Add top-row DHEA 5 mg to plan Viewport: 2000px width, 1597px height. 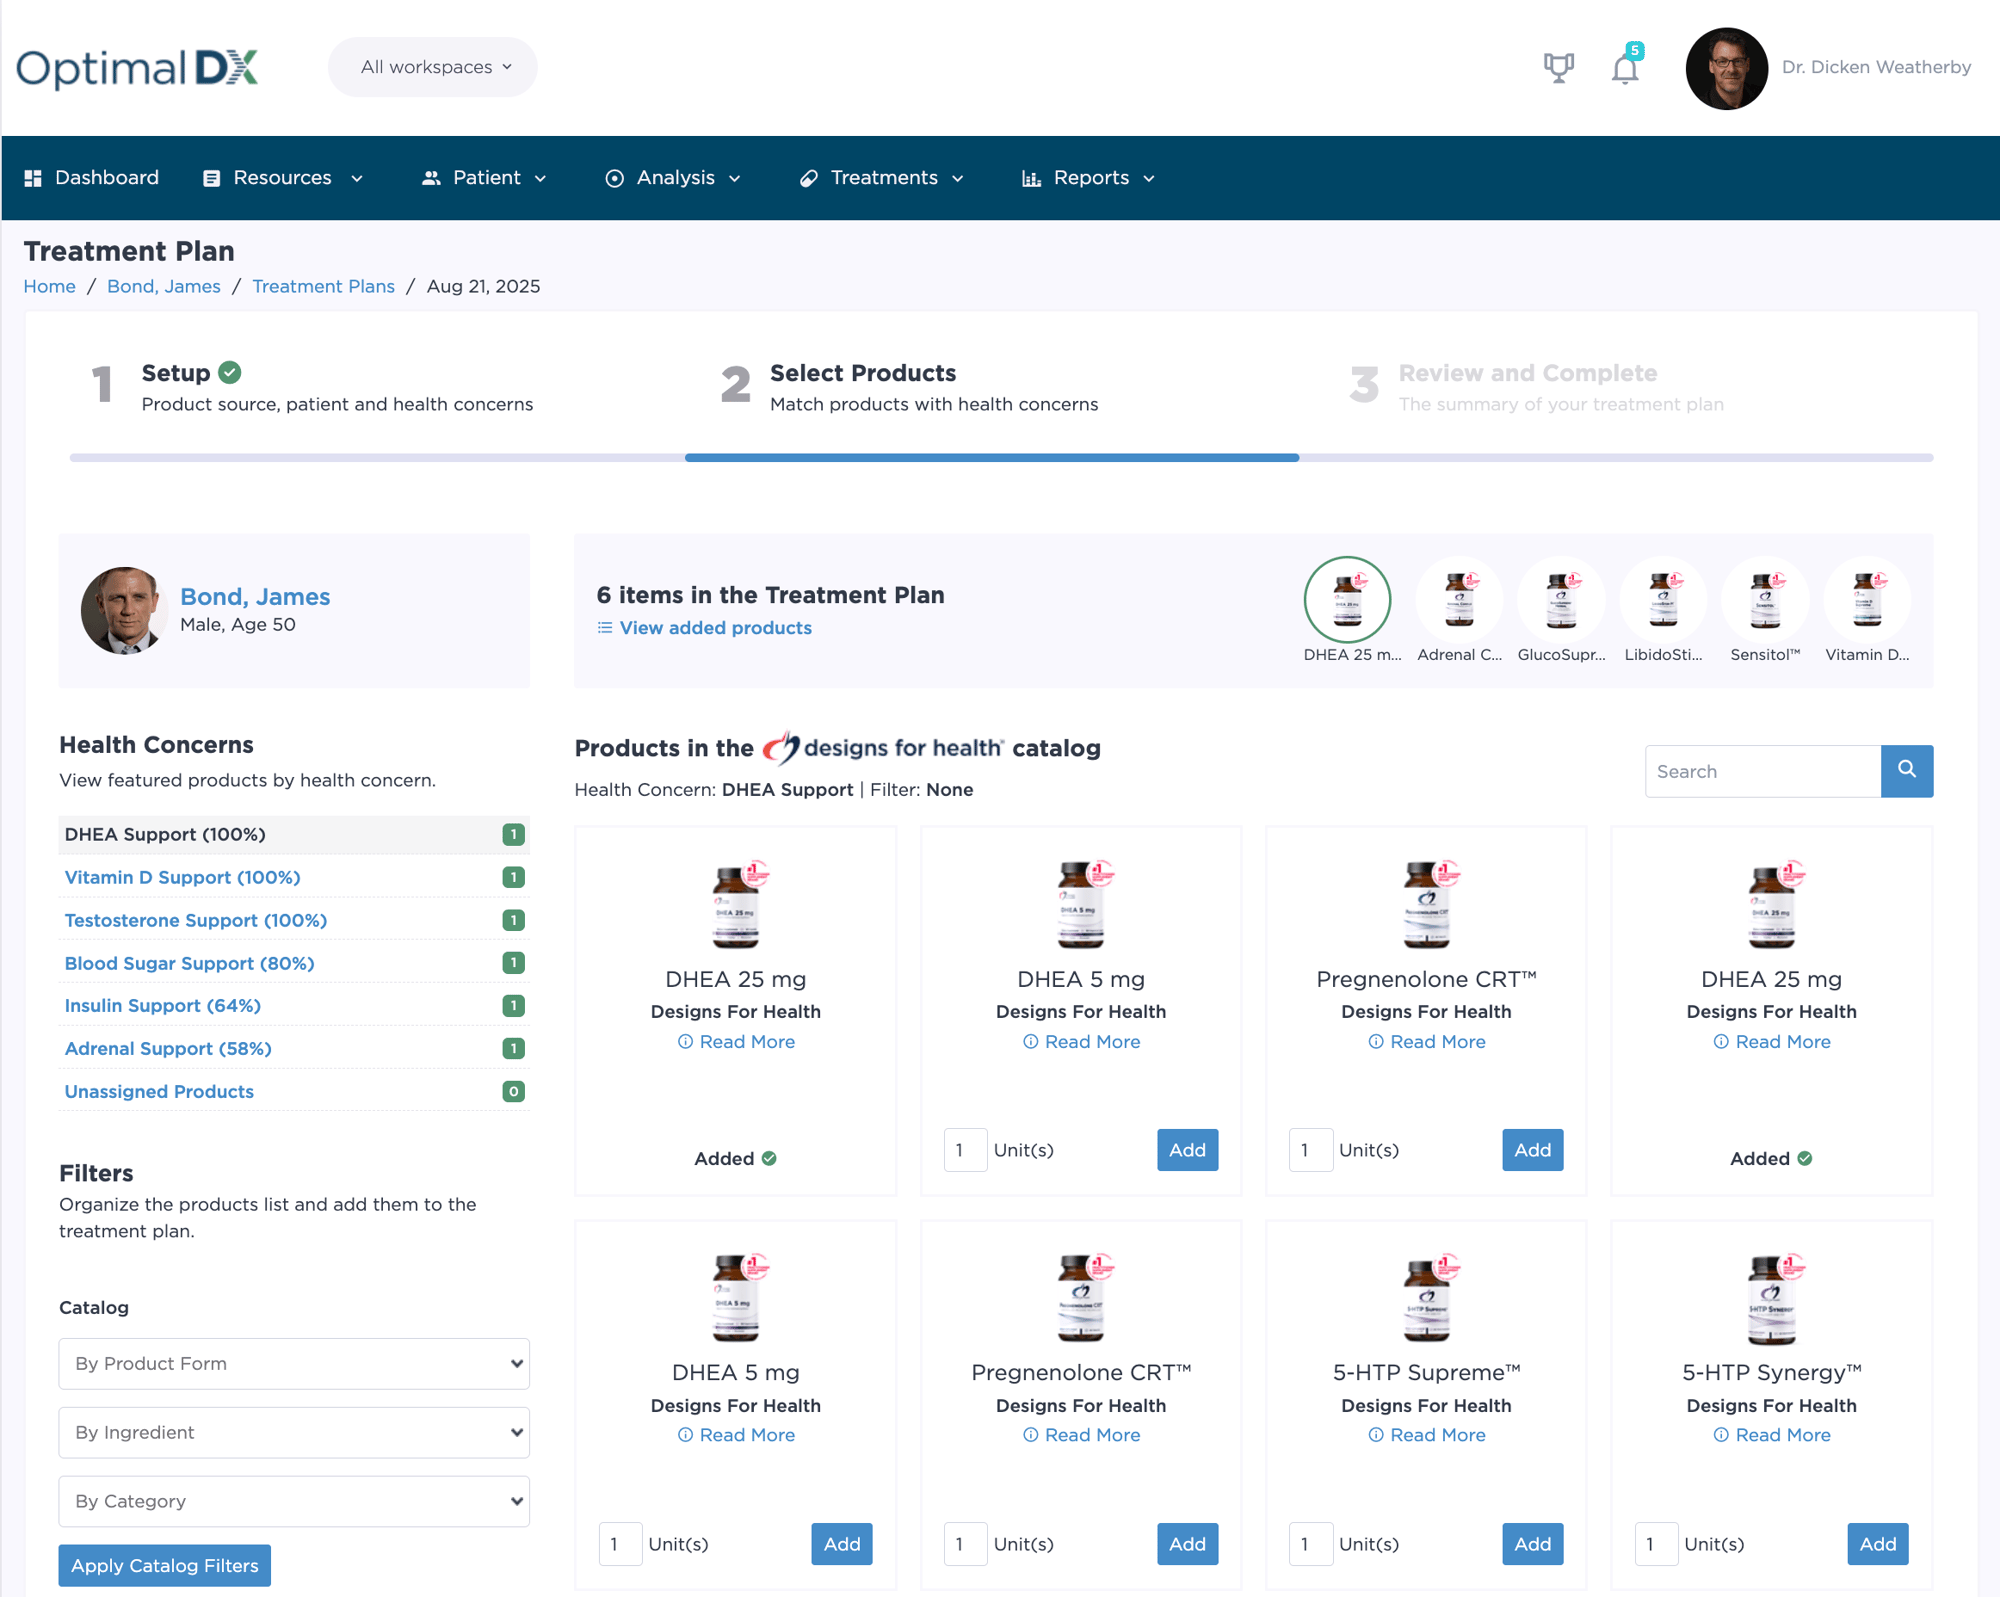1187,1150
